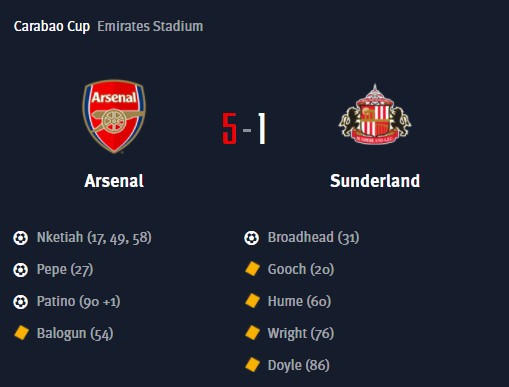
Task: Click the yellow card icon beside Gooch
Action: point(252,269)
